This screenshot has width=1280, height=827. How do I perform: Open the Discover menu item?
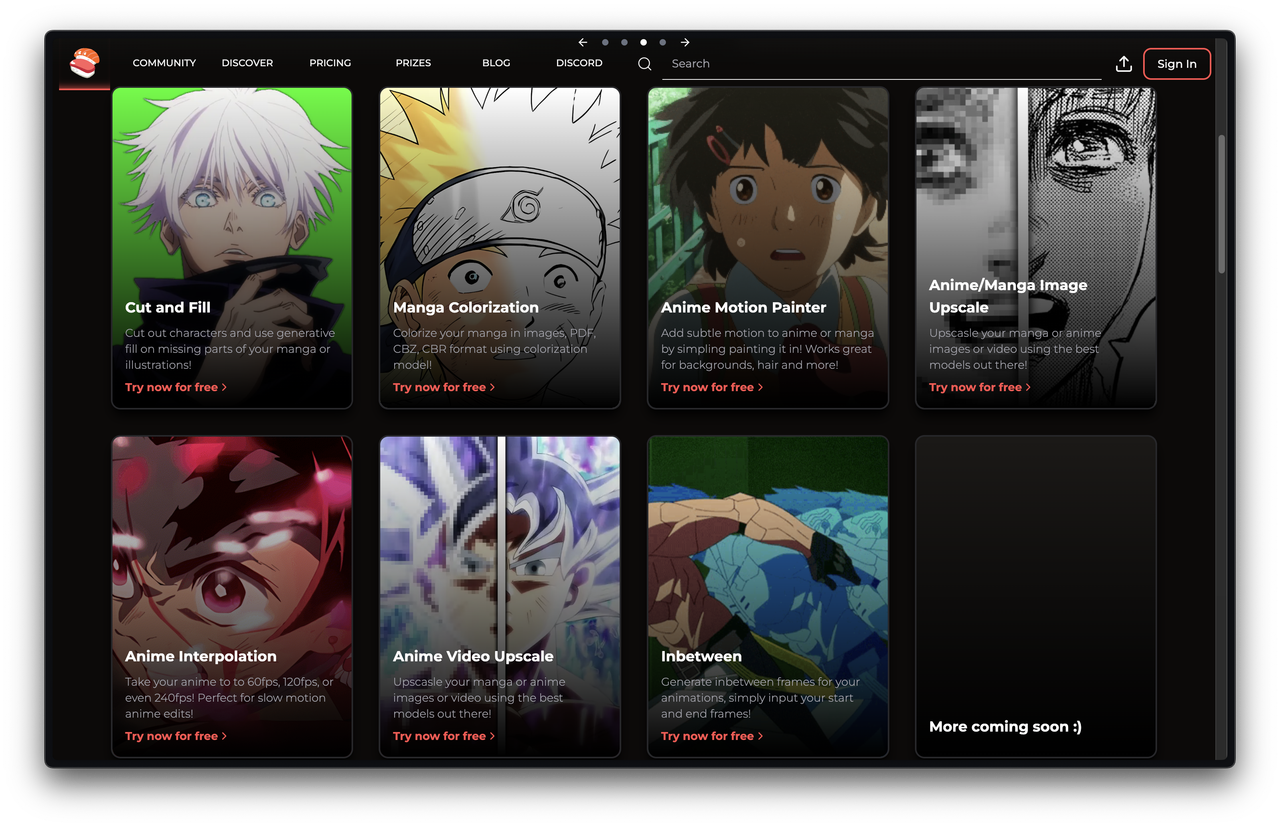pos(247,63)
